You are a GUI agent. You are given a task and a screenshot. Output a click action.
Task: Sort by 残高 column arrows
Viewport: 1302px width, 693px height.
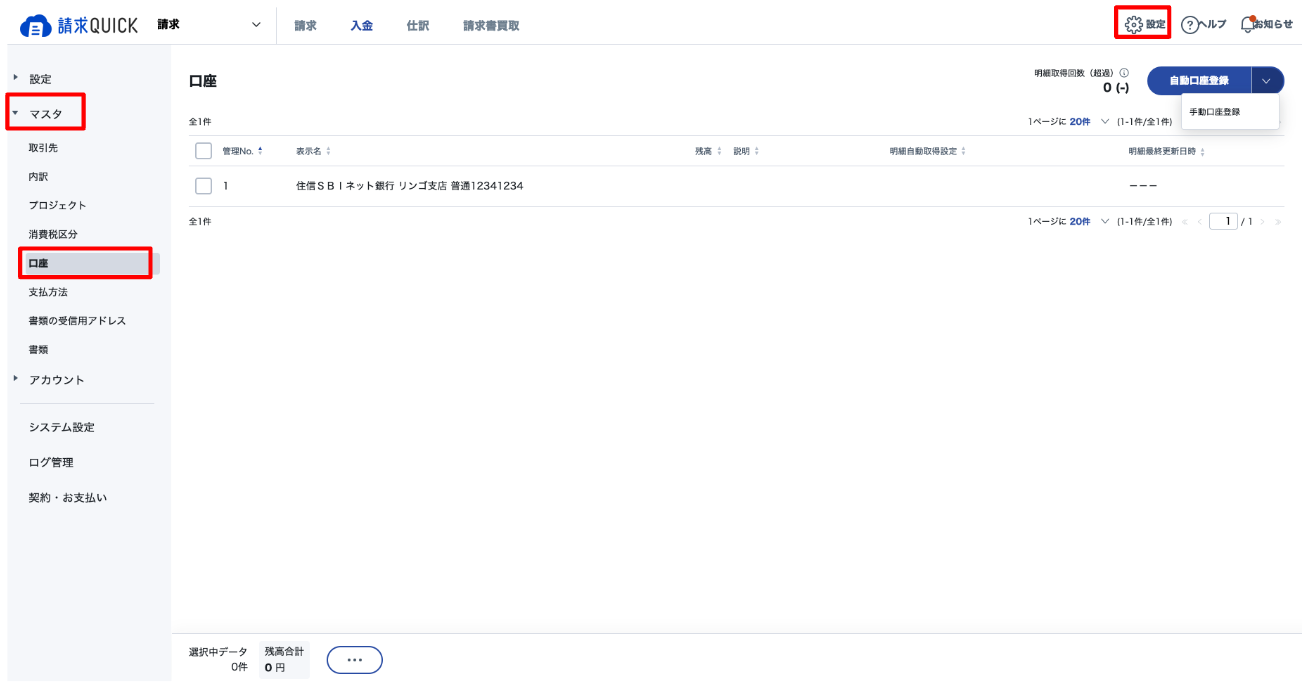point(719,151)
